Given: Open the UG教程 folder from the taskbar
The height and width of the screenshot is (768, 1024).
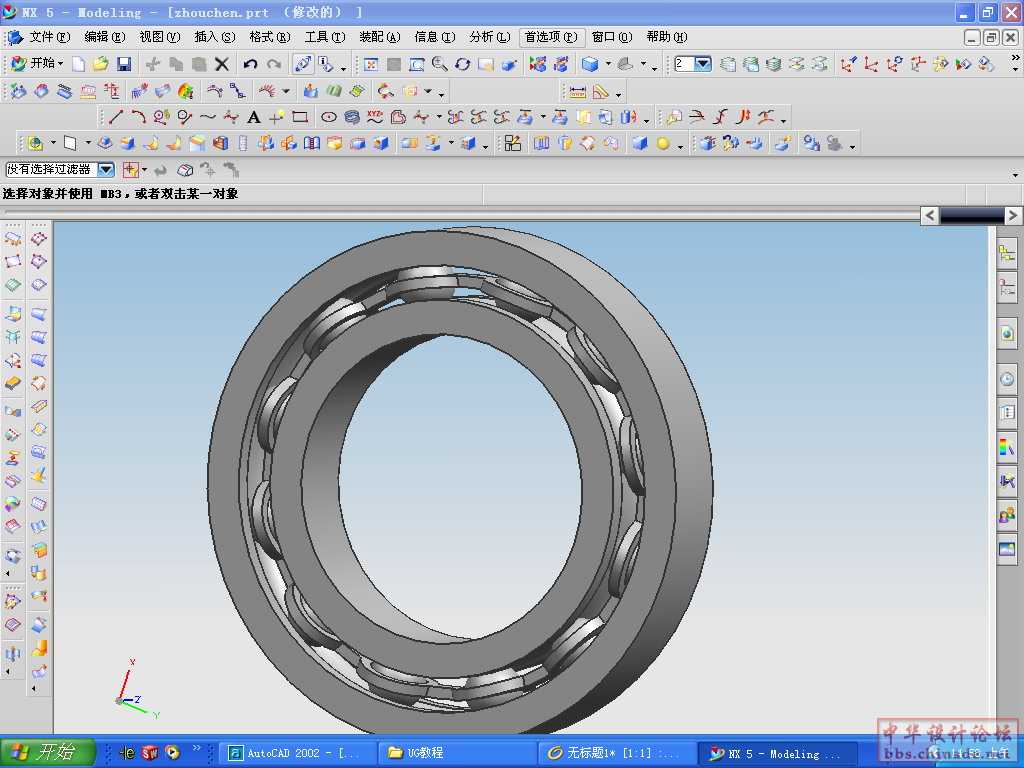Looking at the screenshot, I should 457,753.
